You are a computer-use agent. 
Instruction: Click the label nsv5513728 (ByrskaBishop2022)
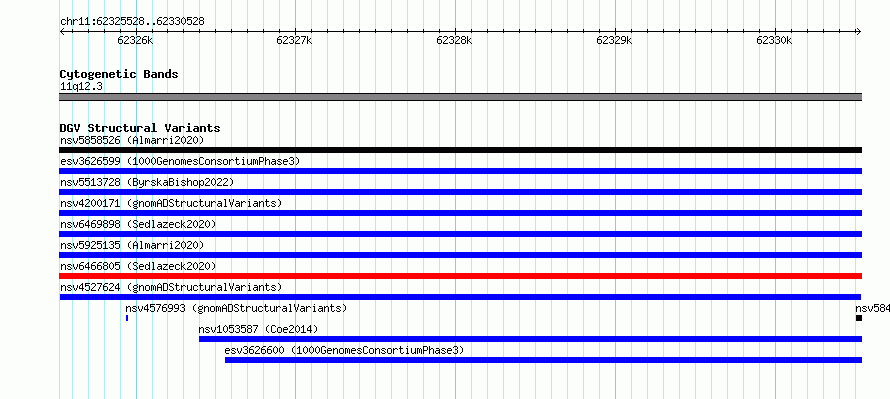(x=147, y=182)
